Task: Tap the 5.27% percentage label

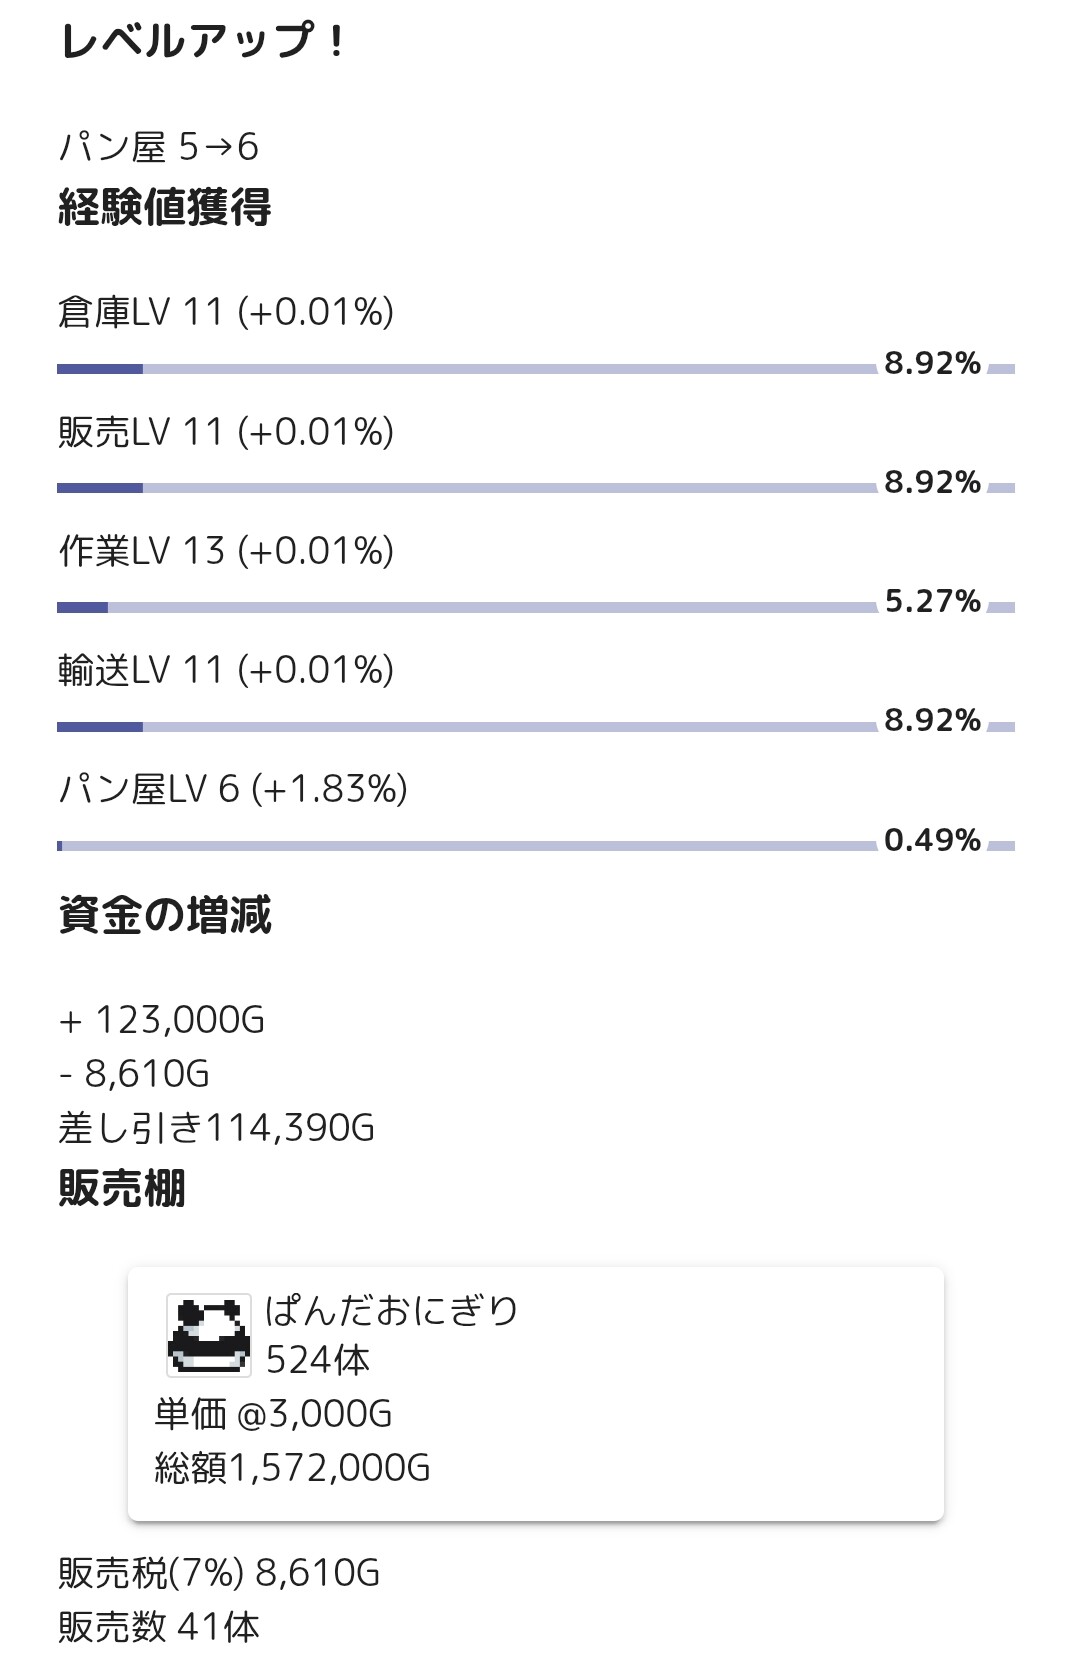Action: click(932, 601)
